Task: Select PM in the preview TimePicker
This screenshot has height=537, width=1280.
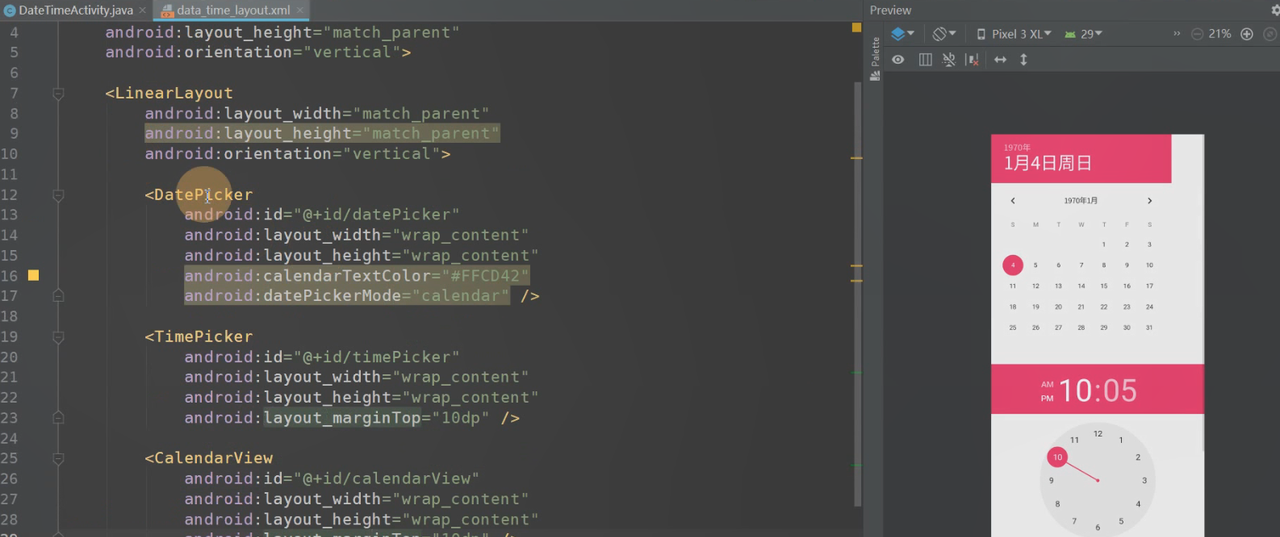Action: click(x=1047, y=398)
